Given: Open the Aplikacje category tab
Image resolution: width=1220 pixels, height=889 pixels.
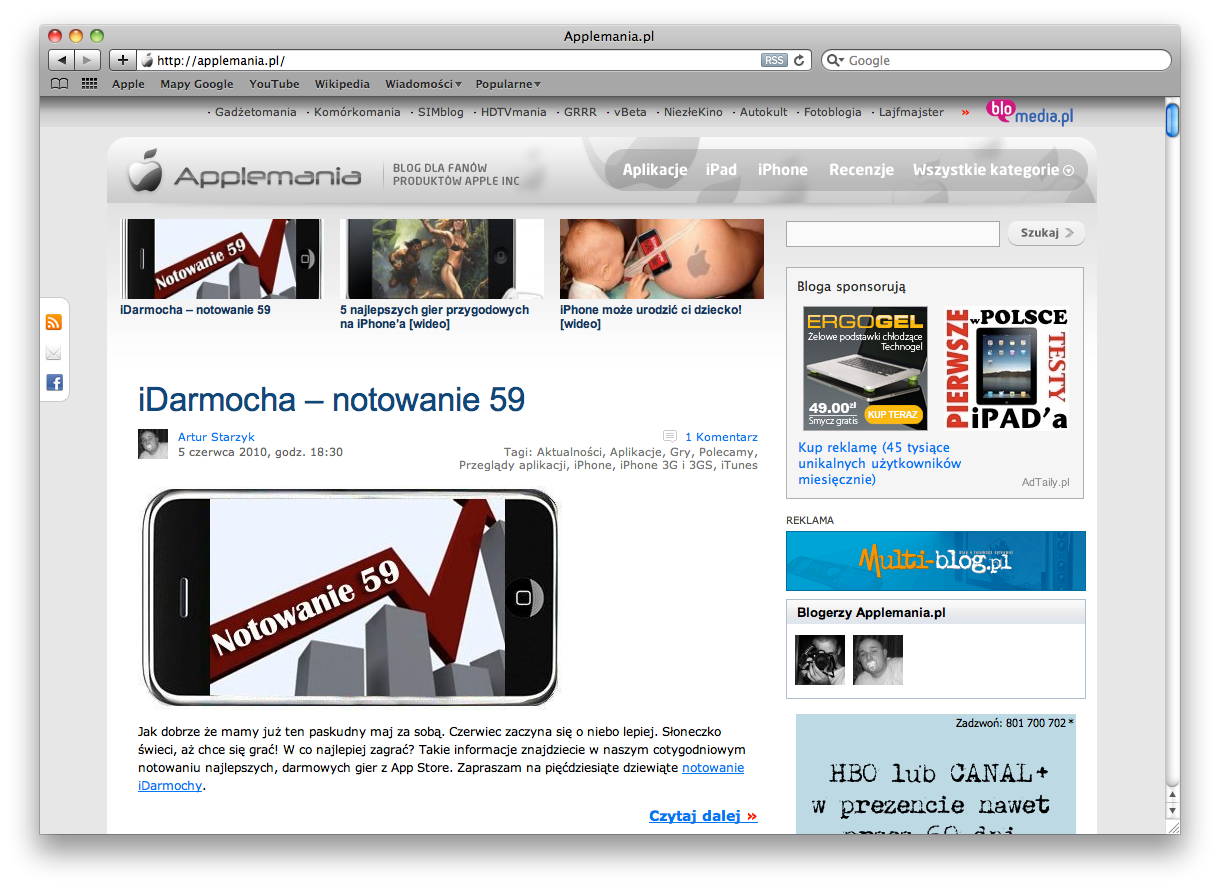Looking at the screenshot, I should click(x=655, y=170).
